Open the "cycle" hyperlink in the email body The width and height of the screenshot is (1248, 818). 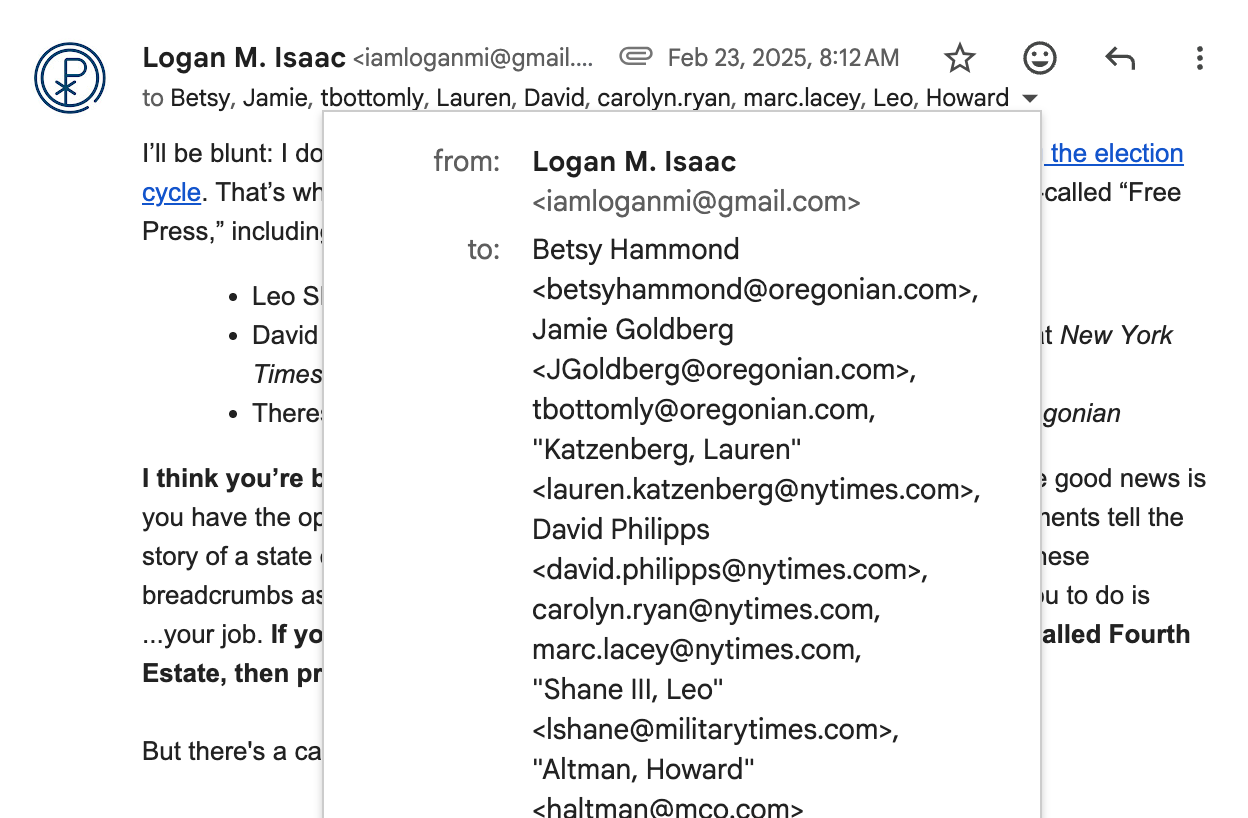171,192
